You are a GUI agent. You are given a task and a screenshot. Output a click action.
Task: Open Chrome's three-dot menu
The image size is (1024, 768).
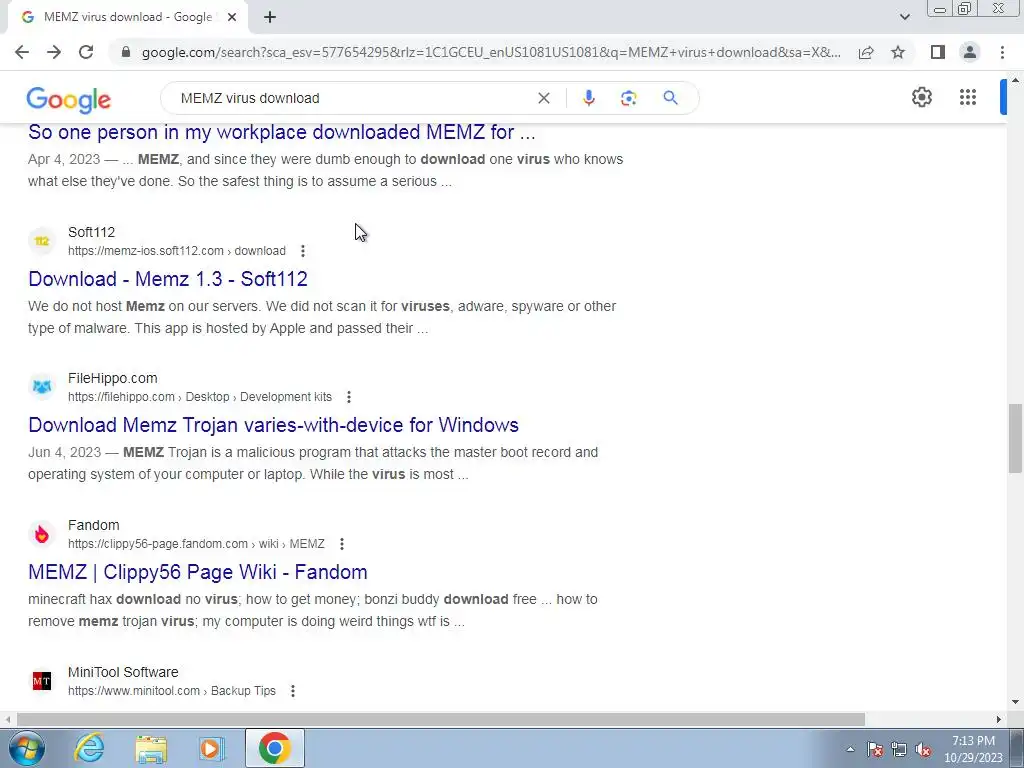click(1002, 52)
